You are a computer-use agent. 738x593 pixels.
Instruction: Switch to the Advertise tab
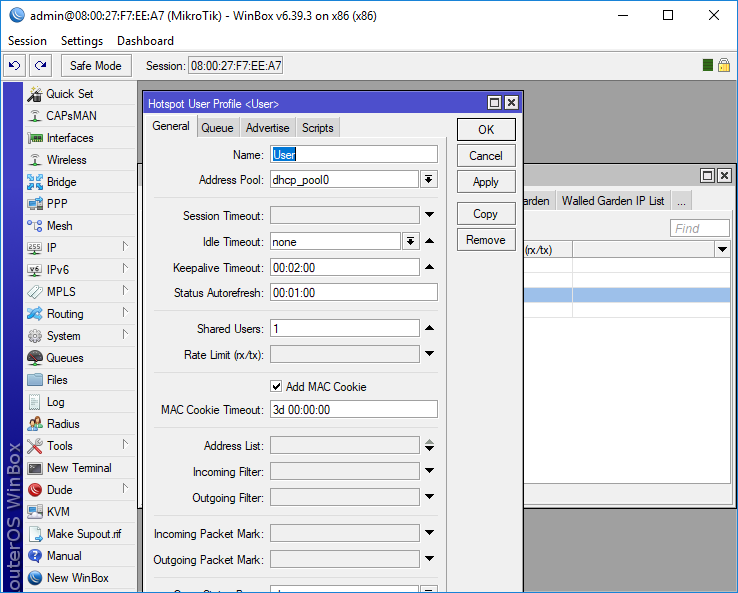(267, 128)
